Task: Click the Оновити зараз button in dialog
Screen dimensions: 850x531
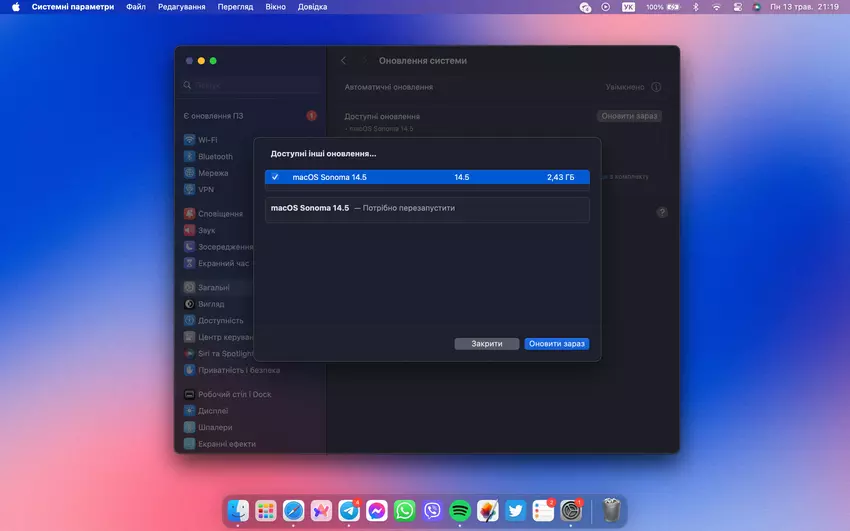Action: [556, 344]
